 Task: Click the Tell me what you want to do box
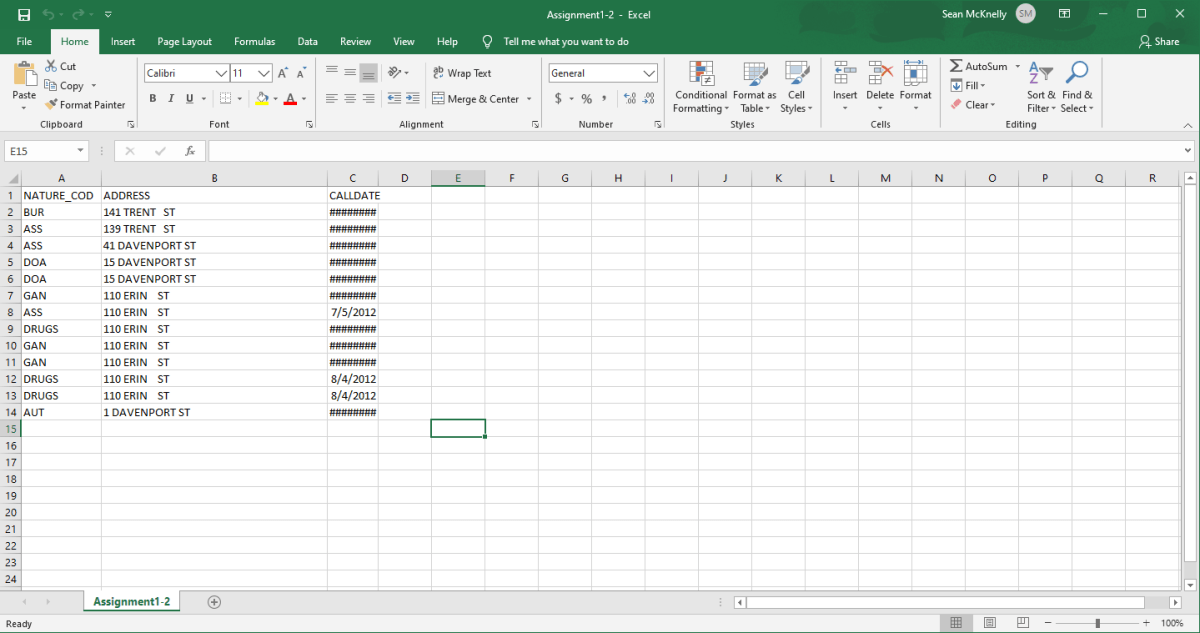(x=566, y=42)
